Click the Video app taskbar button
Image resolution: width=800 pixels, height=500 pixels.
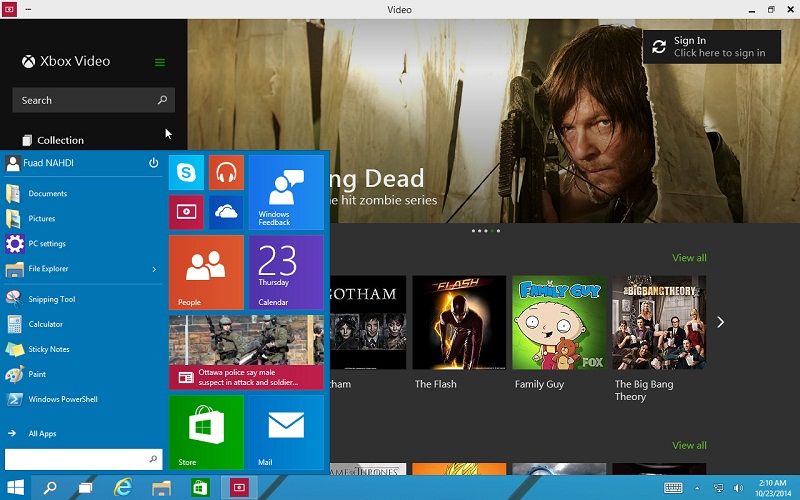point(239,488)
